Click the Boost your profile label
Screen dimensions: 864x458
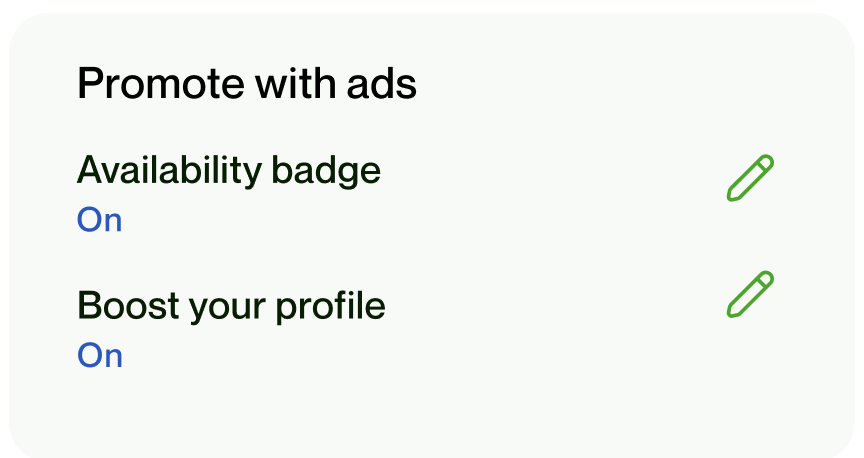coord(231,306)
